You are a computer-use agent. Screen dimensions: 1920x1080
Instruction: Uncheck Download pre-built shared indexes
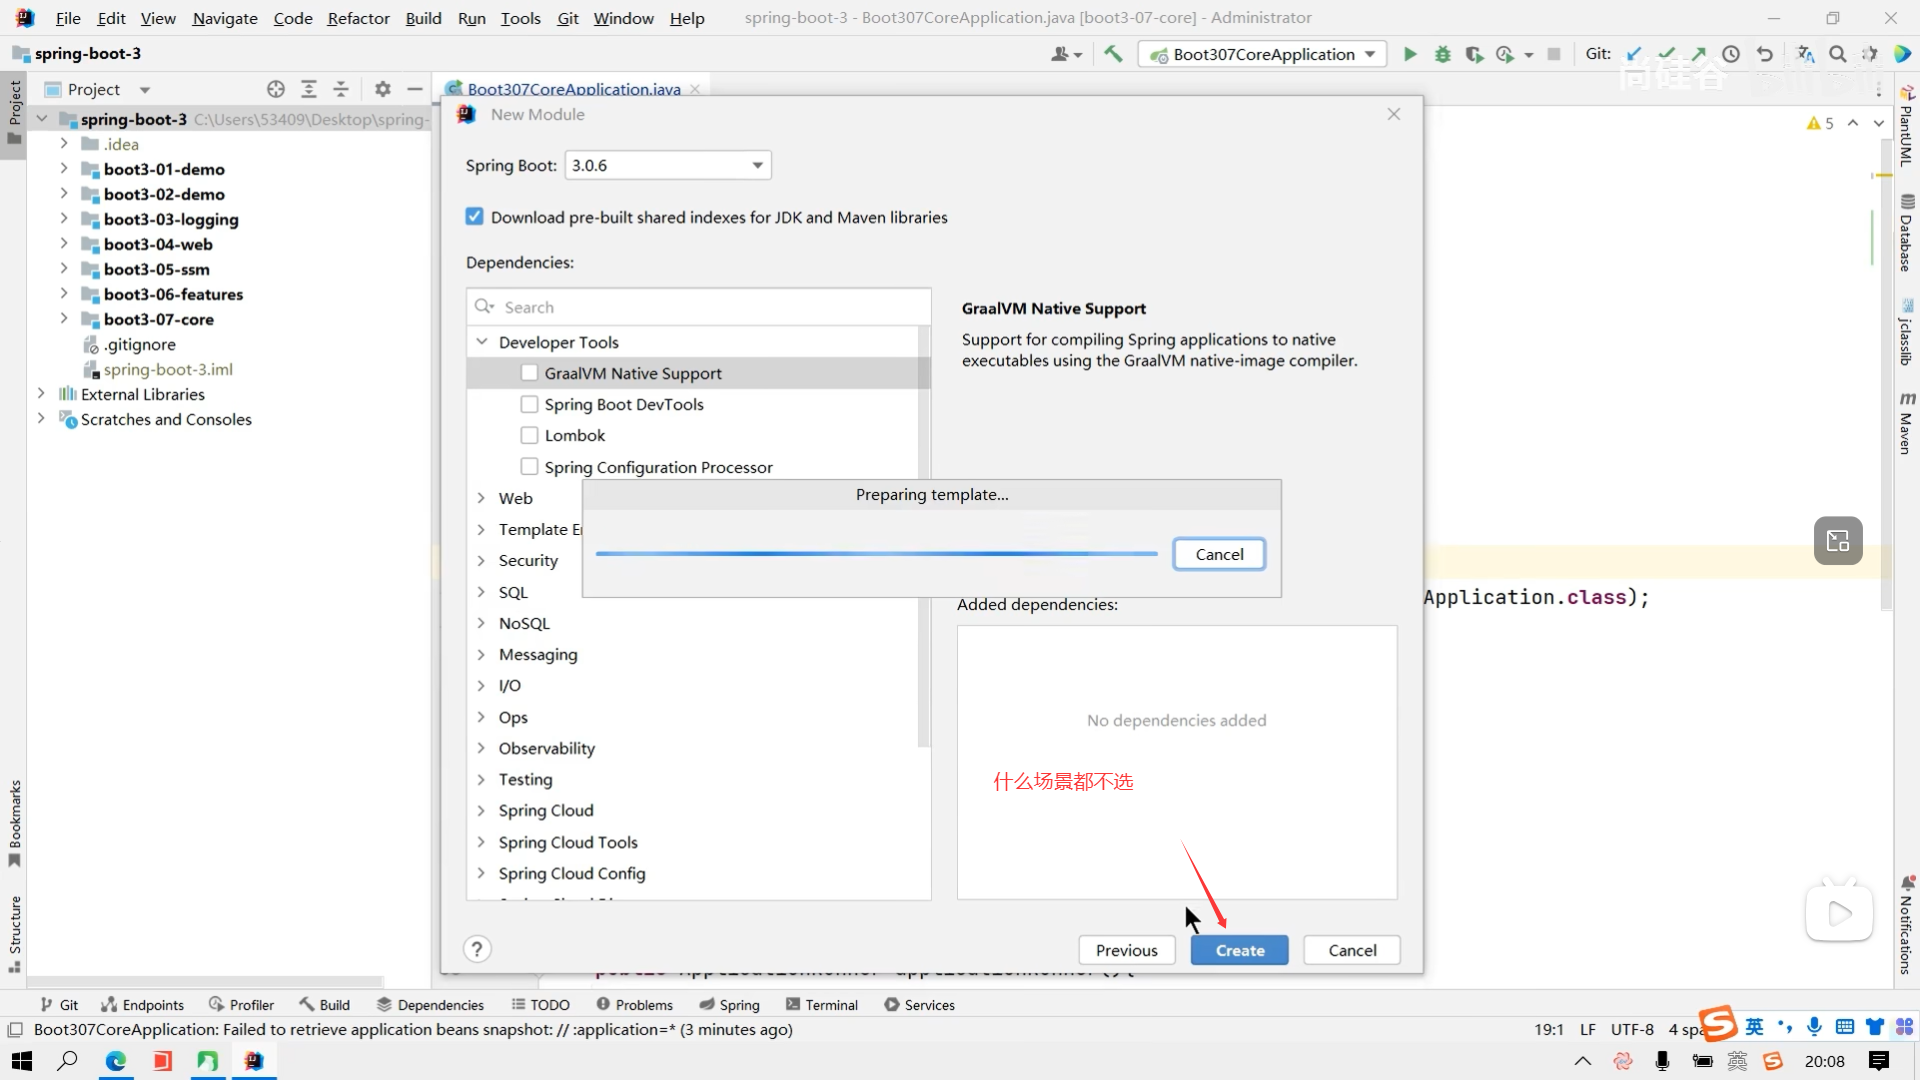pos(475,217)
